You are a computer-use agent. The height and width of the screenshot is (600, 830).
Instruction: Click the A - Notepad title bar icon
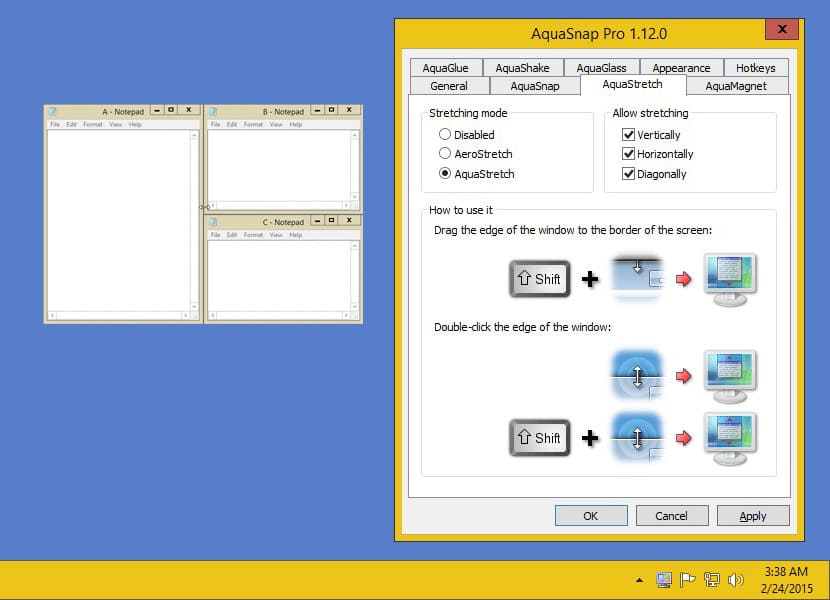coord(53,111)
